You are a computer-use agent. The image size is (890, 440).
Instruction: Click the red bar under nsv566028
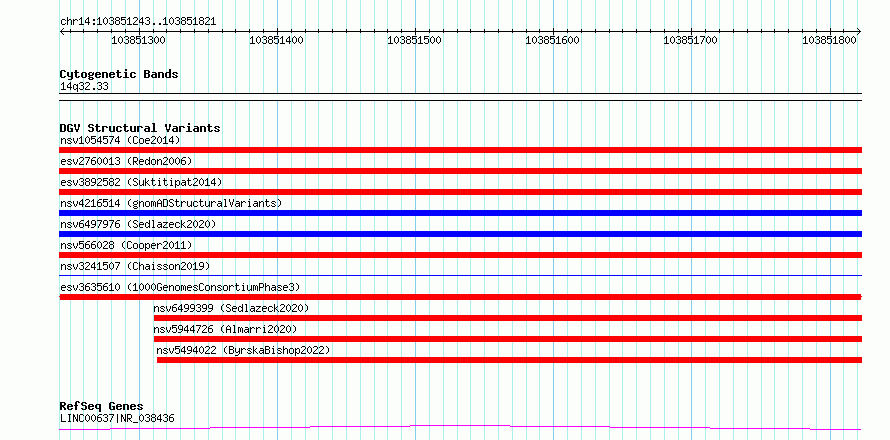point(461,255)
